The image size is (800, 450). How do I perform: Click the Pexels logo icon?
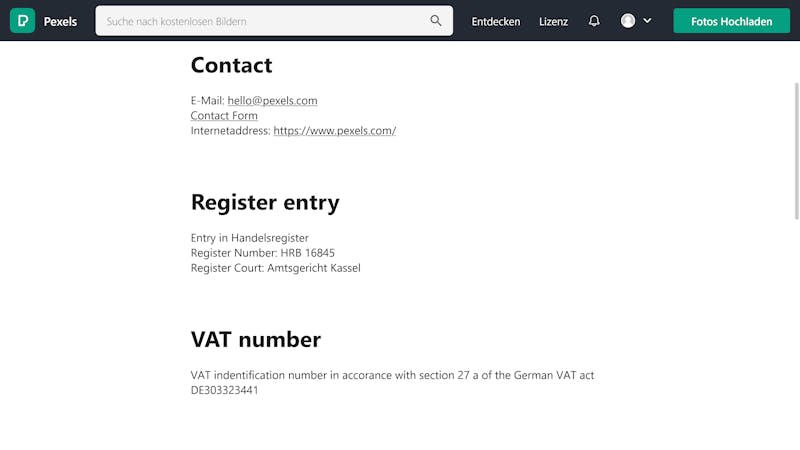coord(22,21)
